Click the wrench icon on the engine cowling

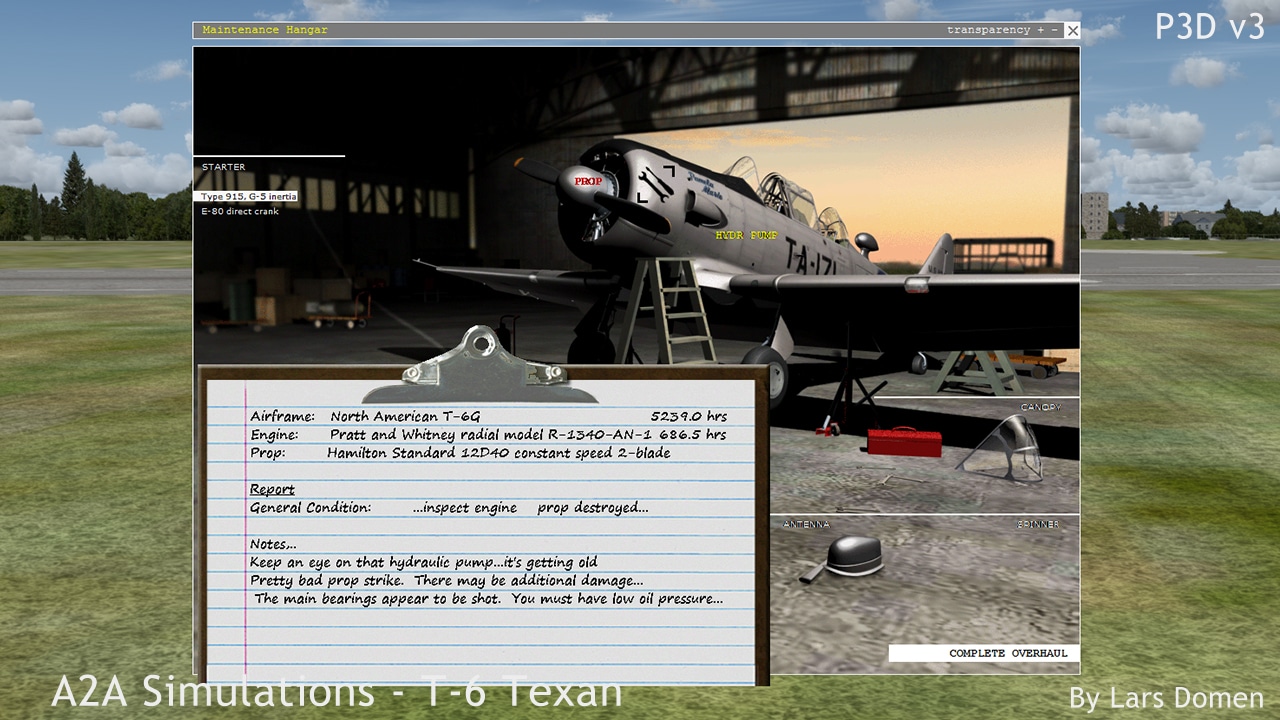tap(655, 184)
